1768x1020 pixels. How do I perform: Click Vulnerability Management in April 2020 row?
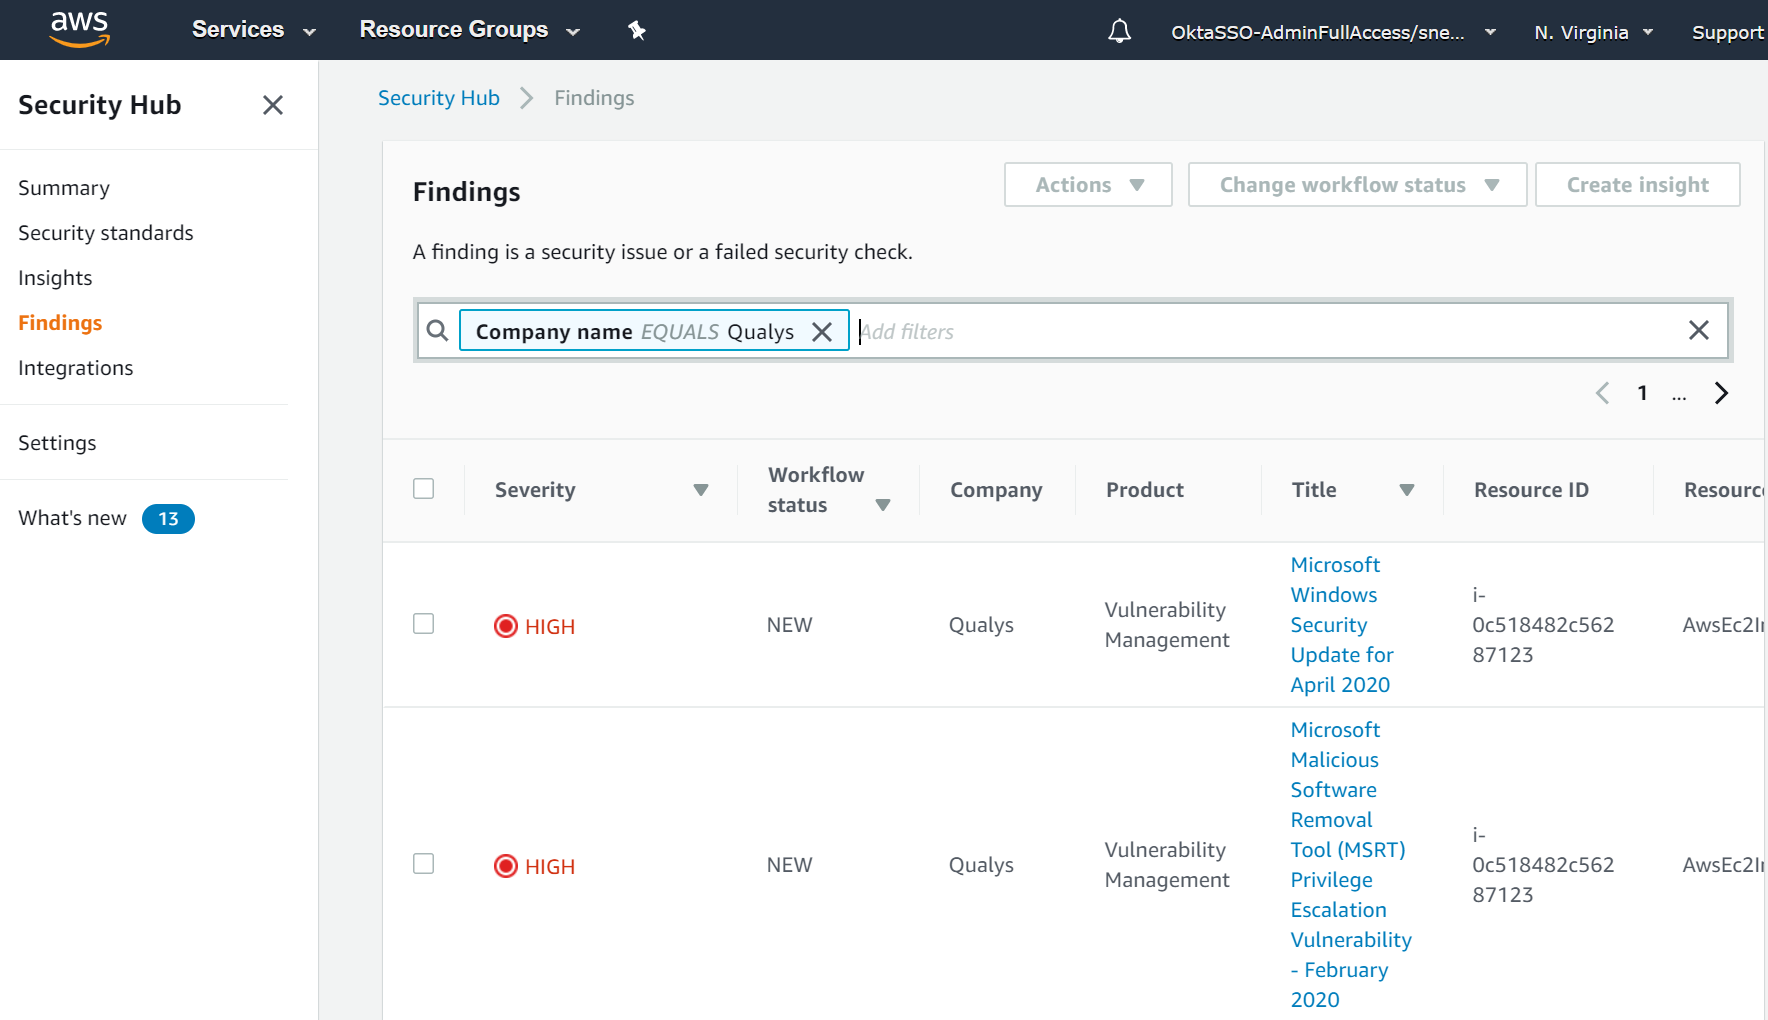(1167, 625)
